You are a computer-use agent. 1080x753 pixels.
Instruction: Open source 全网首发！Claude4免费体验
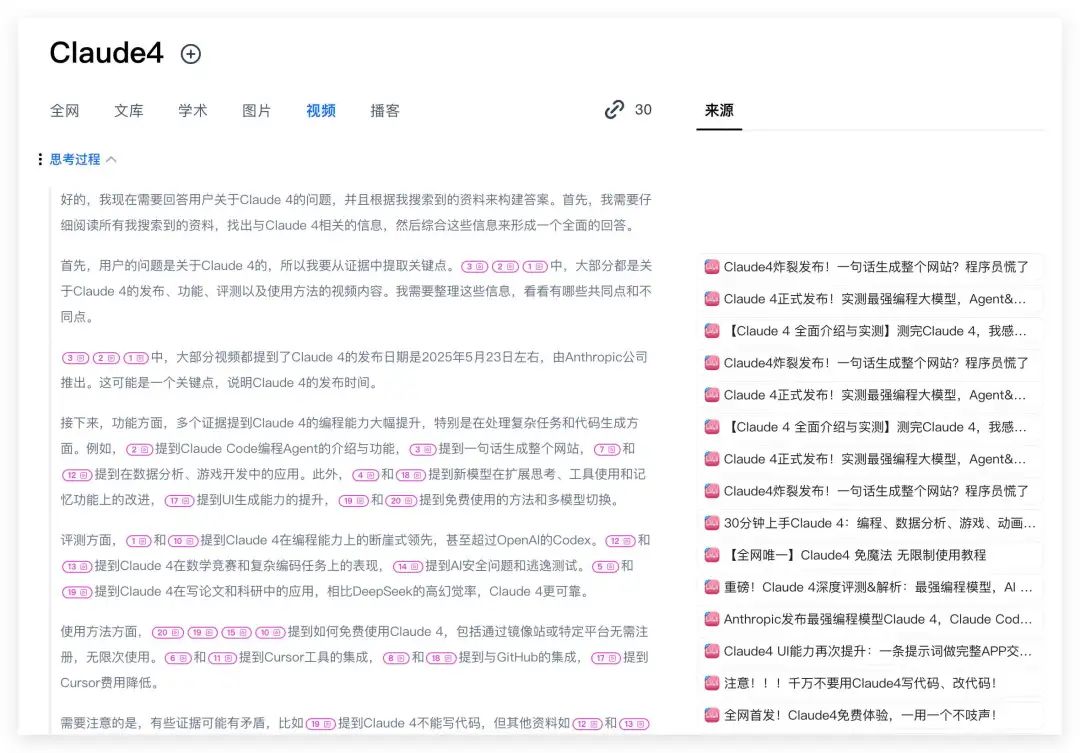871,715
